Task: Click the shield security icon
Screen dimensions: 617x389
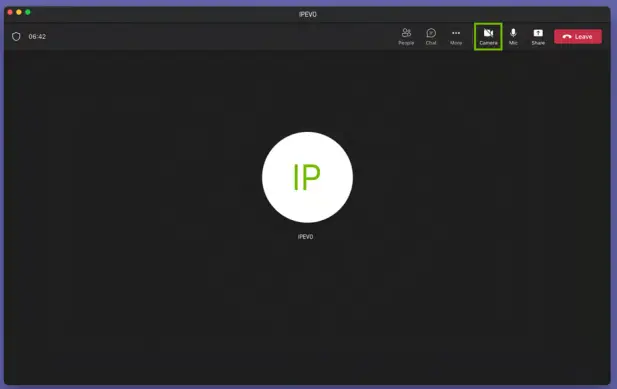Action: [x=16, y=37]
